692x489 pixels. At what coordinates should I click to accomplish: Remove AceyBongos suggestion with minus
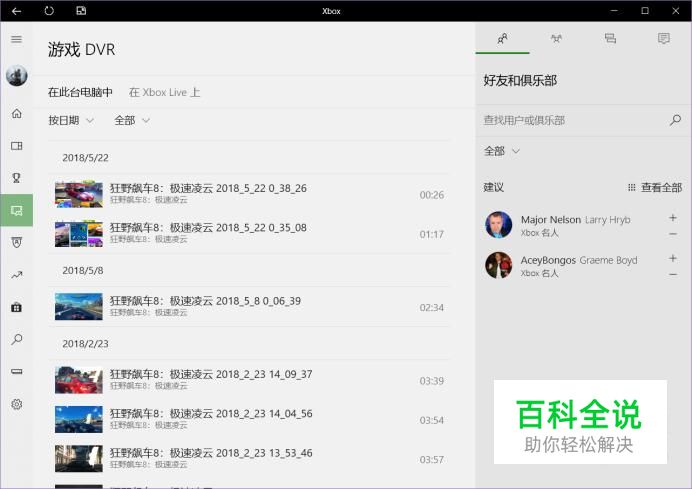coord(673,275)
